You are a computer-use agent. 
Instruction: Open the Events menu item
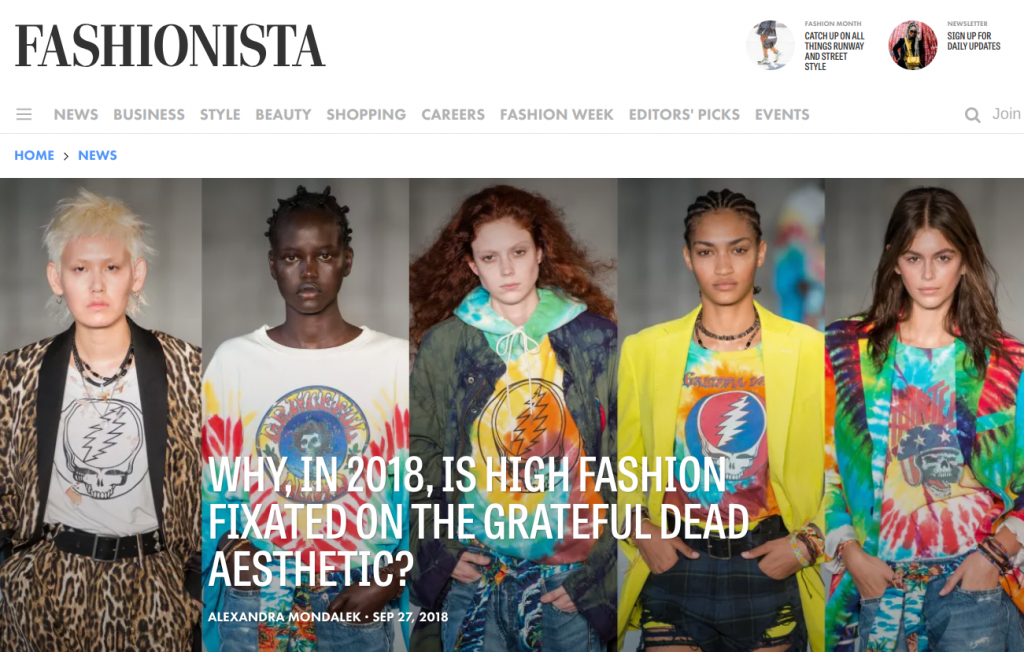coord(782,114)
